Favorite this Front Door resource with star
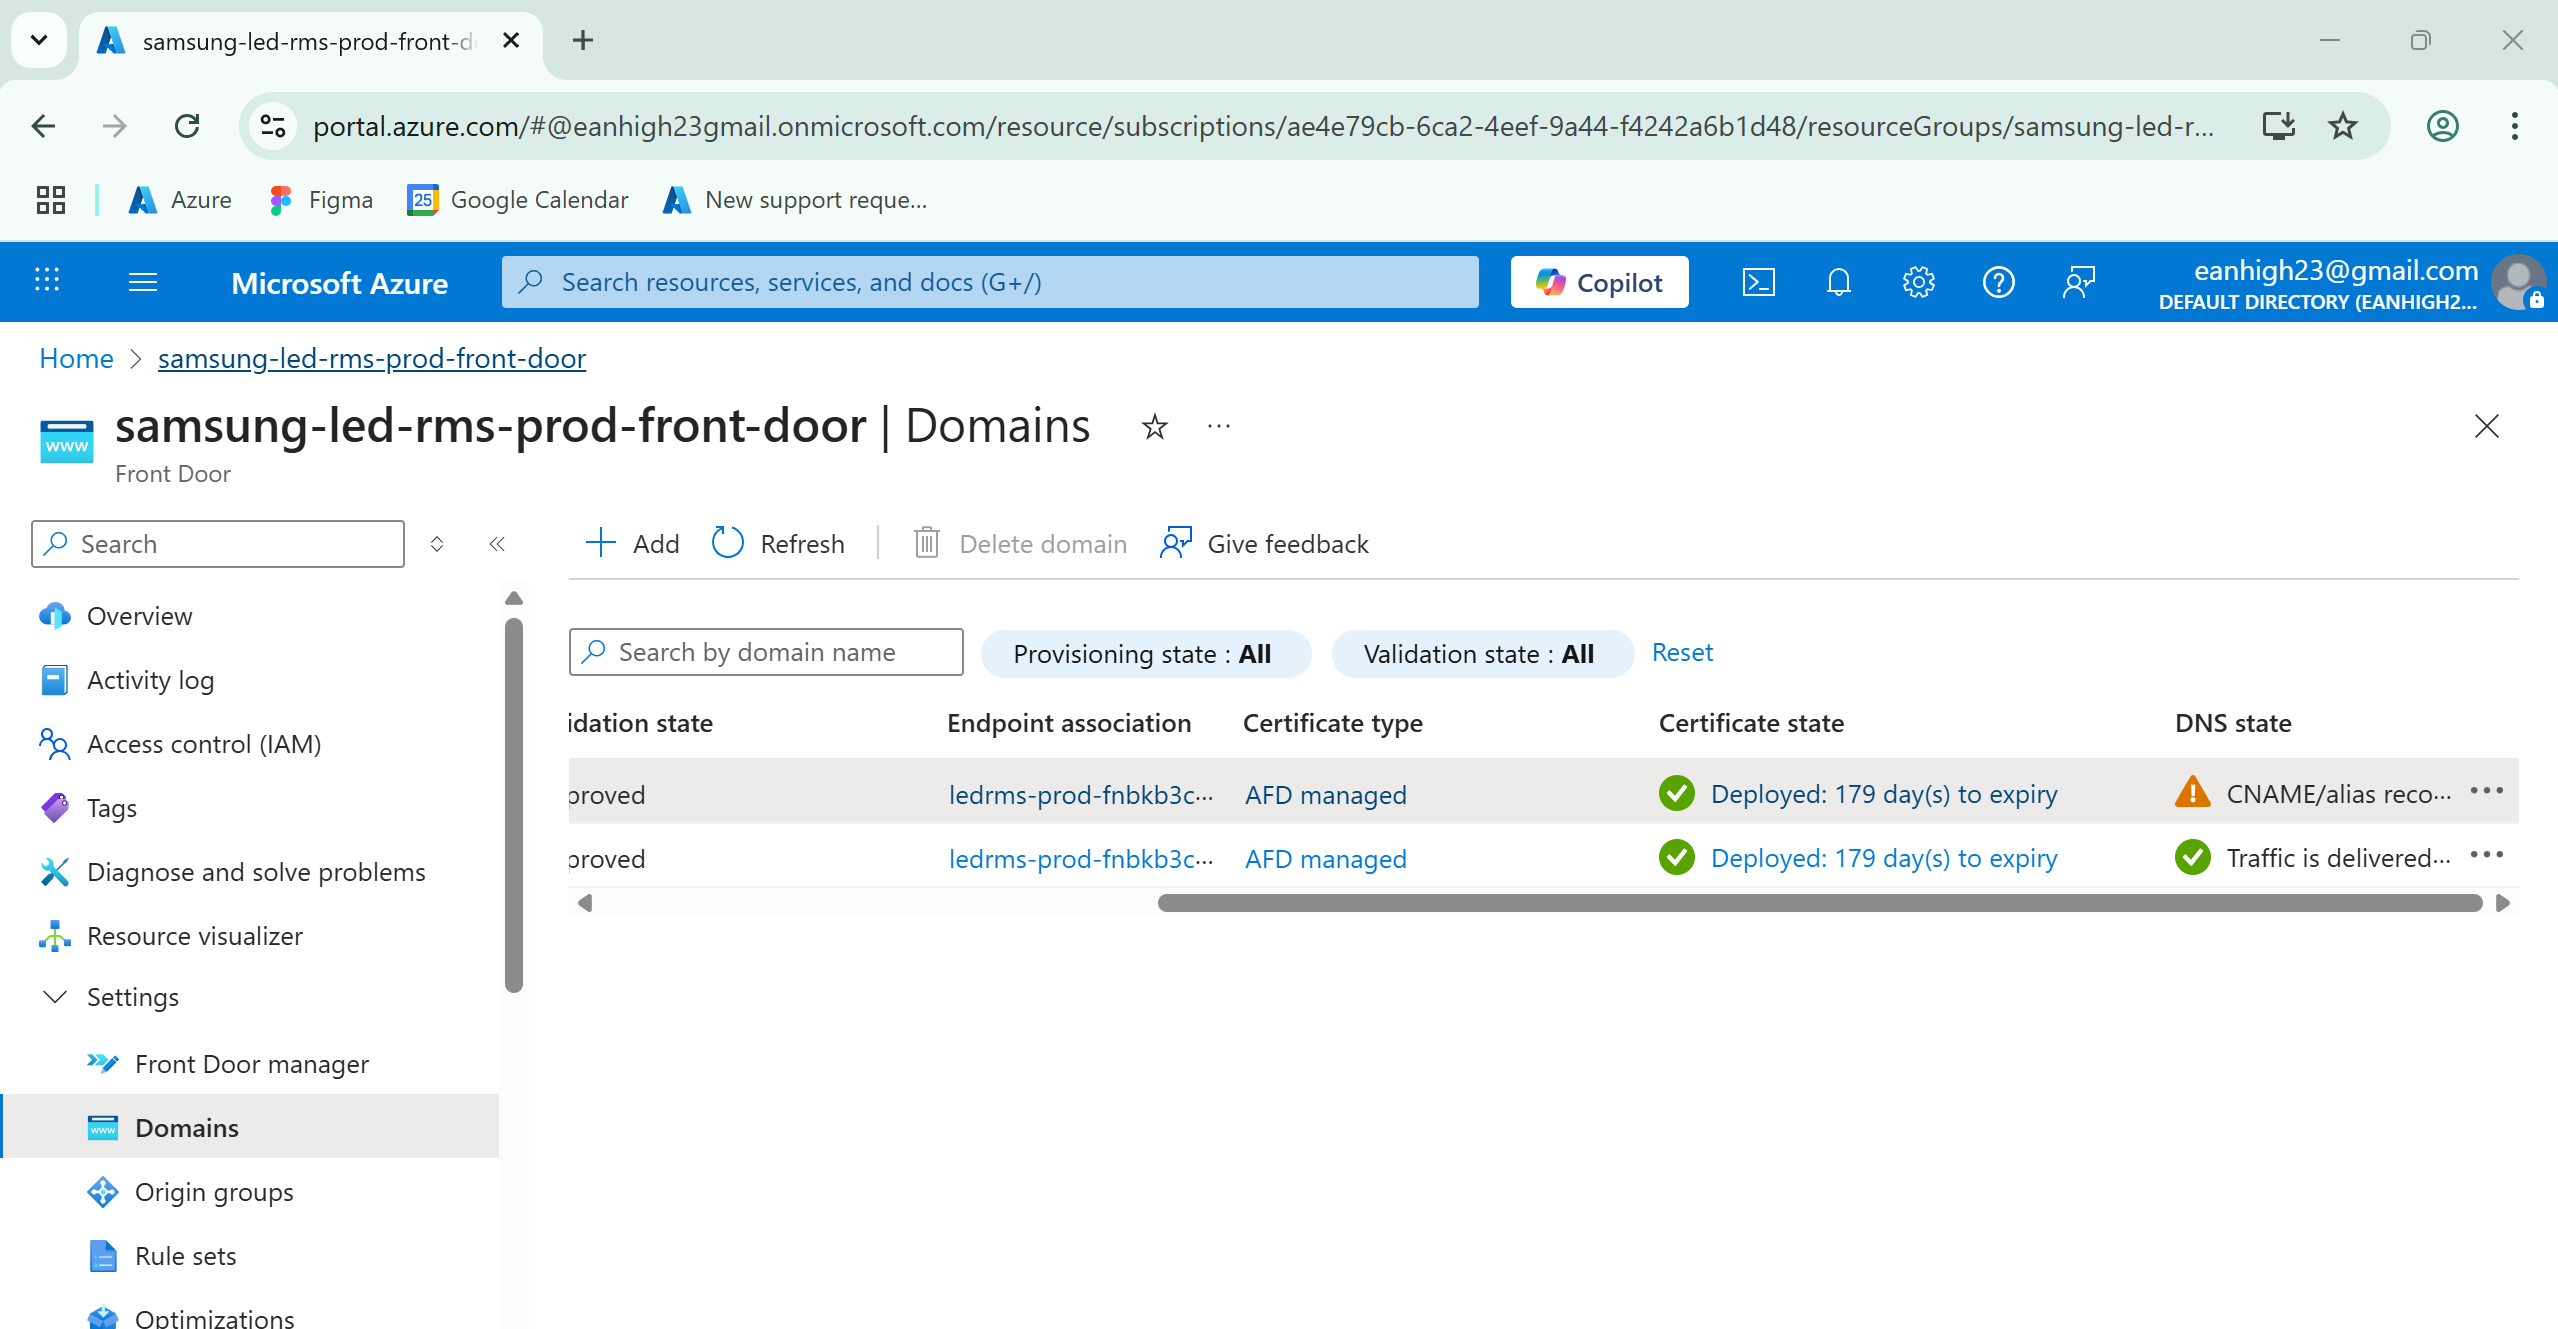 (1155, 427)
